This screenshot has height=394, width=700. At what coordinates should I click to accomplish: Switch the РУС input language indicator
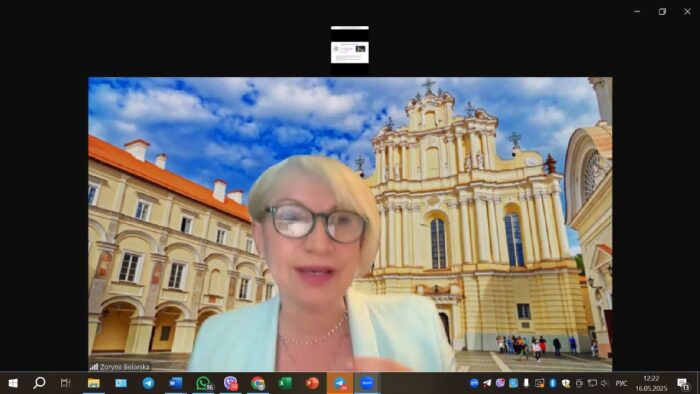coord(621,383)
